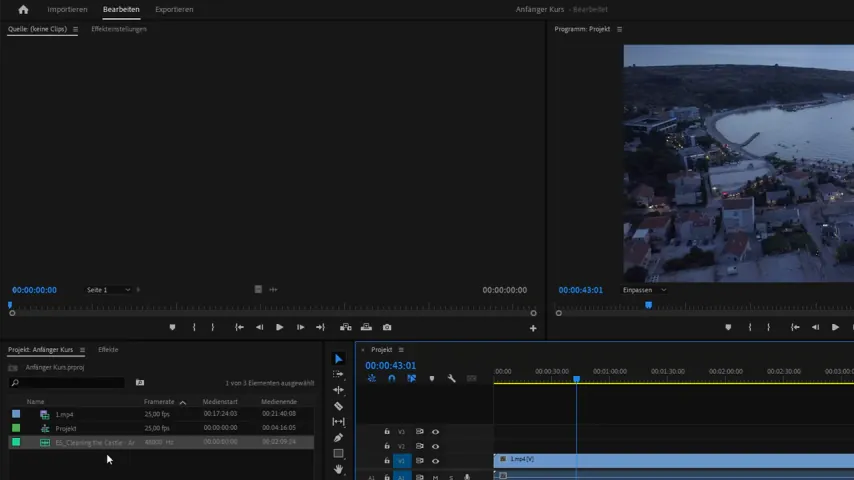Toggle track lock on V2
The width and height of the screenshot is (854, 480).
387,446
